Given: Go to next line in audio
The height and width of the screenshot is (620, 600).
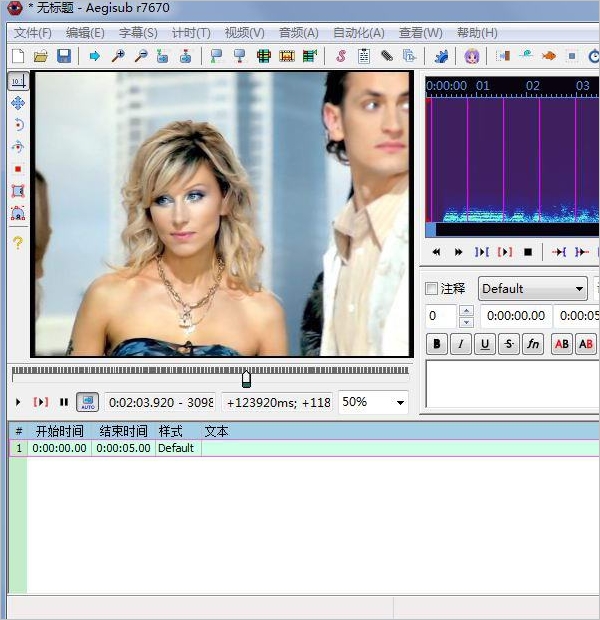Looking at the screenshot, I should click(x=458, y=252).
